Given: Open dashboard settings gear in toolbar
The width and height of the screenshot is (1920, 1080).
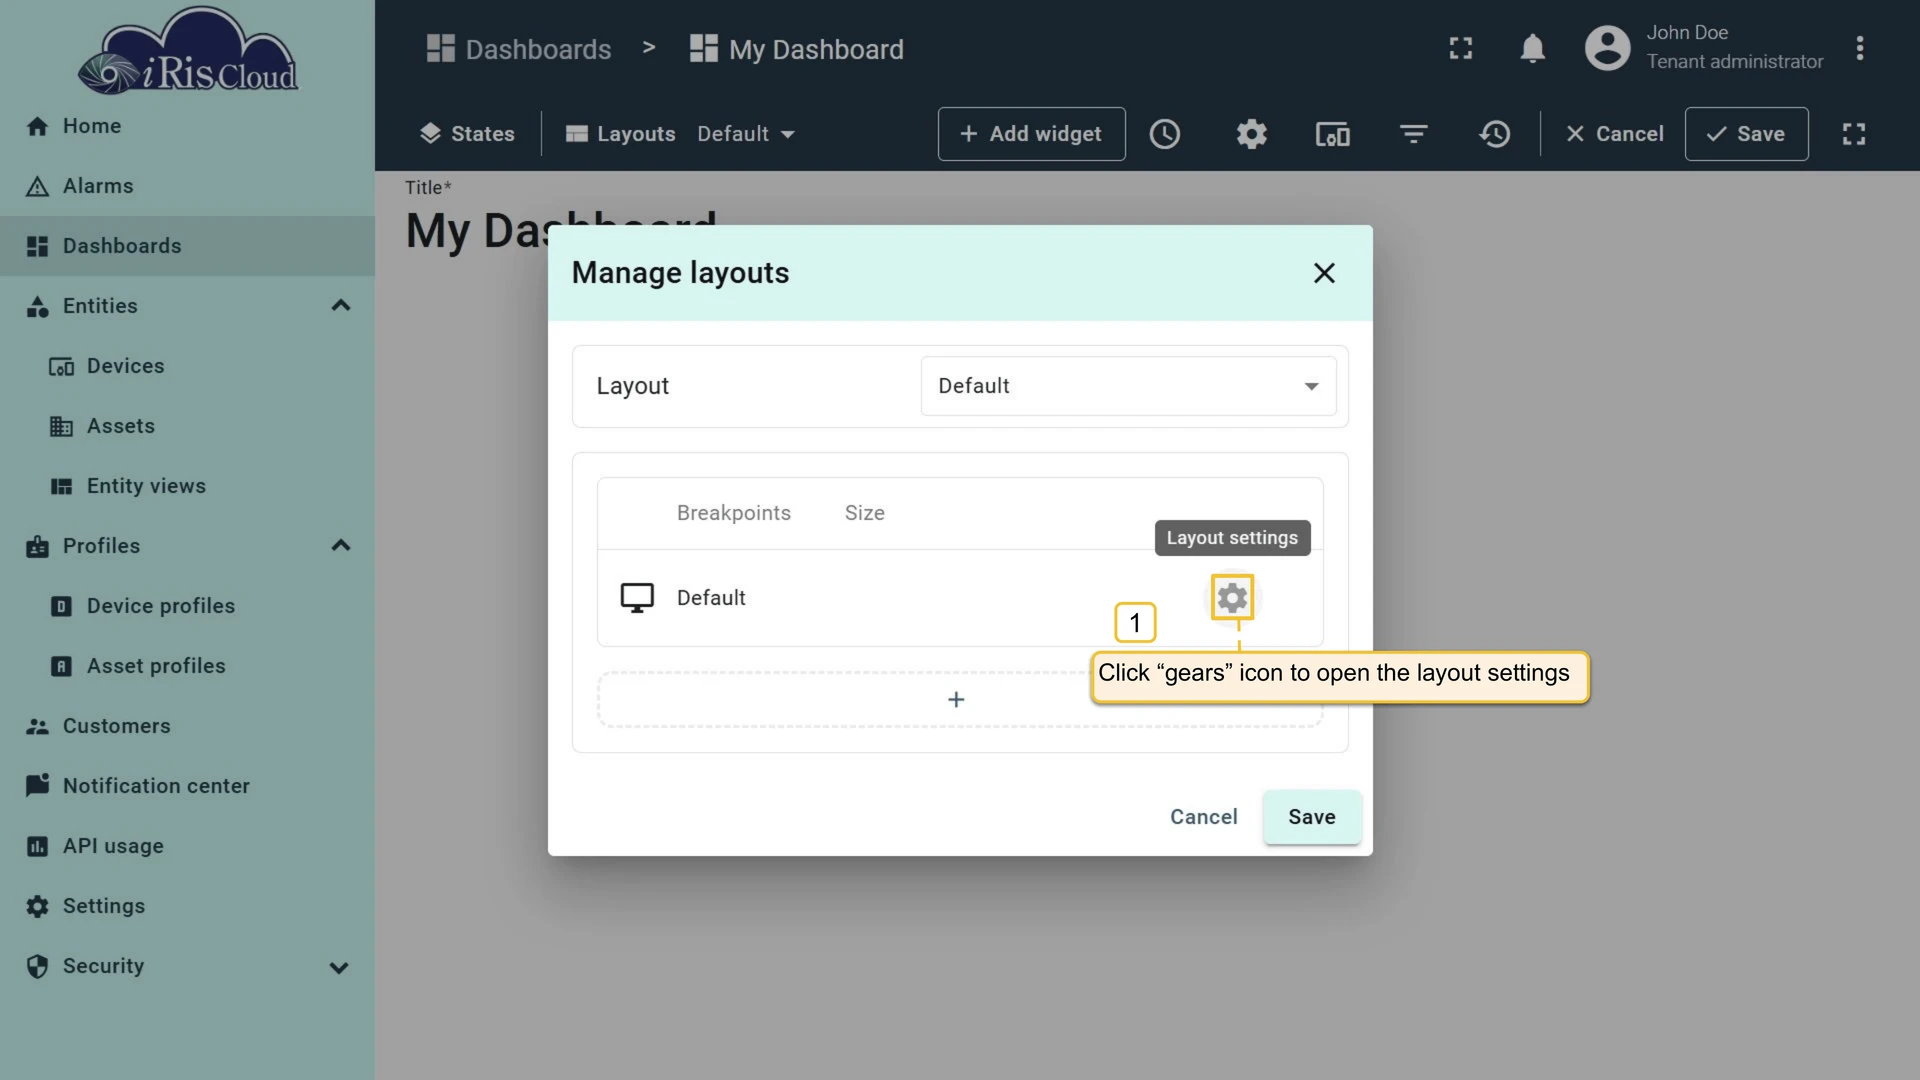Looking at the screenshot, I should pyautogui.click(x=1251, y=134).
